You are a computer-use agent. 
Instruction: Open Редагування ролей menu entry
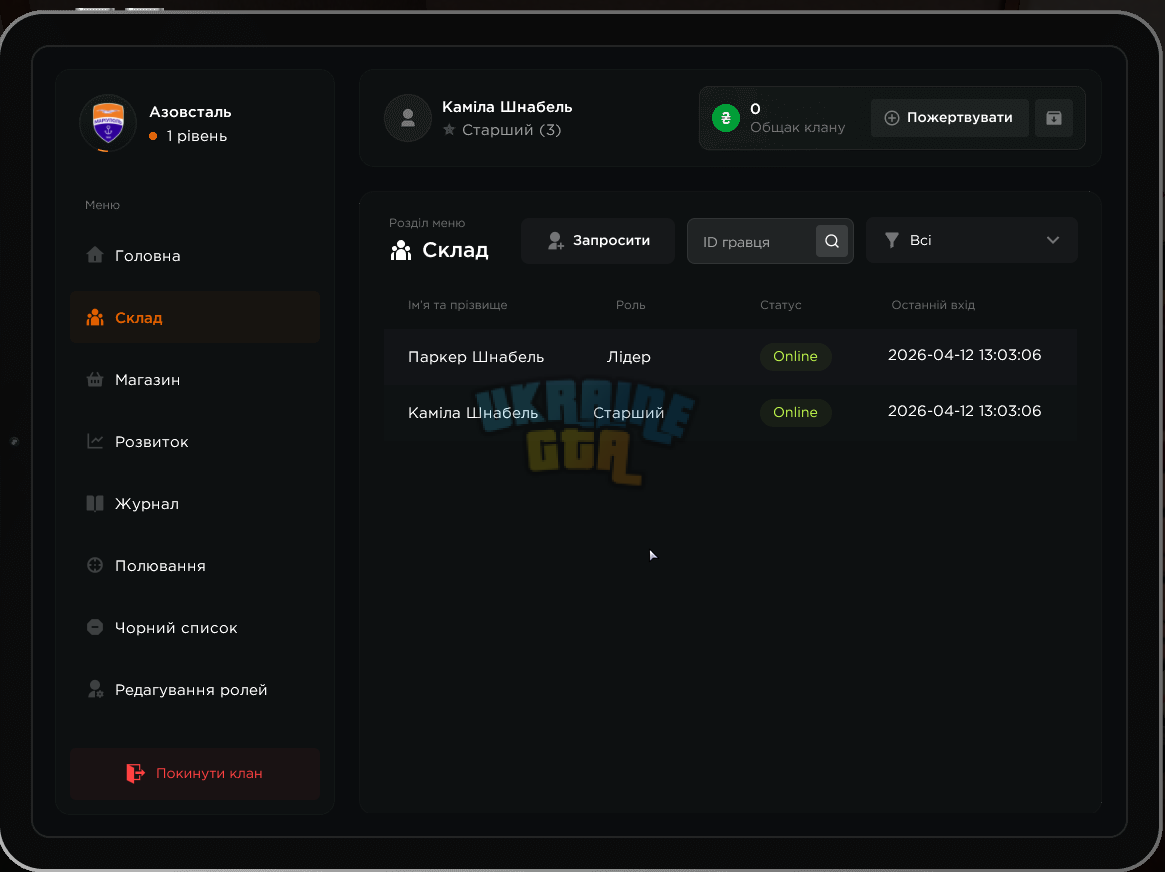click(195, 689)
